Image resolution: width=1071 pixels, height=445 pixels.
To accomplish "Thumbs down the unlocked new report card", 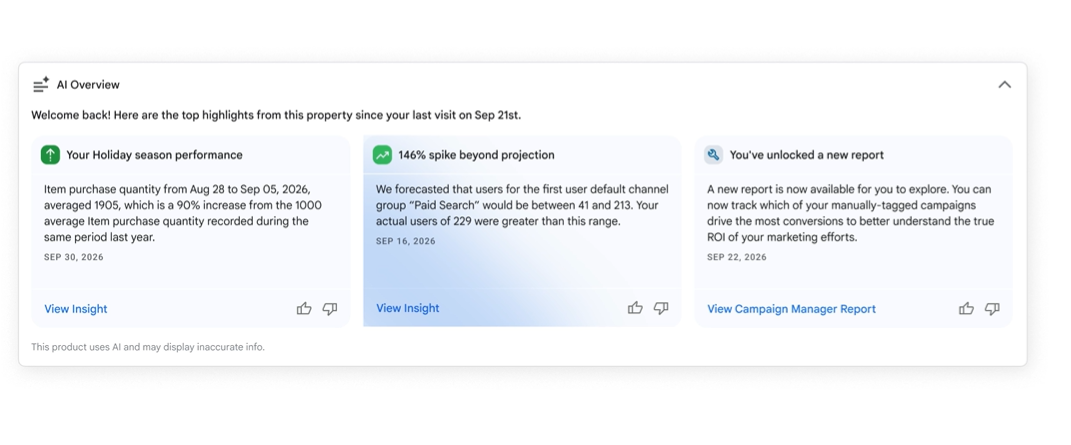I will coord(992,309).
